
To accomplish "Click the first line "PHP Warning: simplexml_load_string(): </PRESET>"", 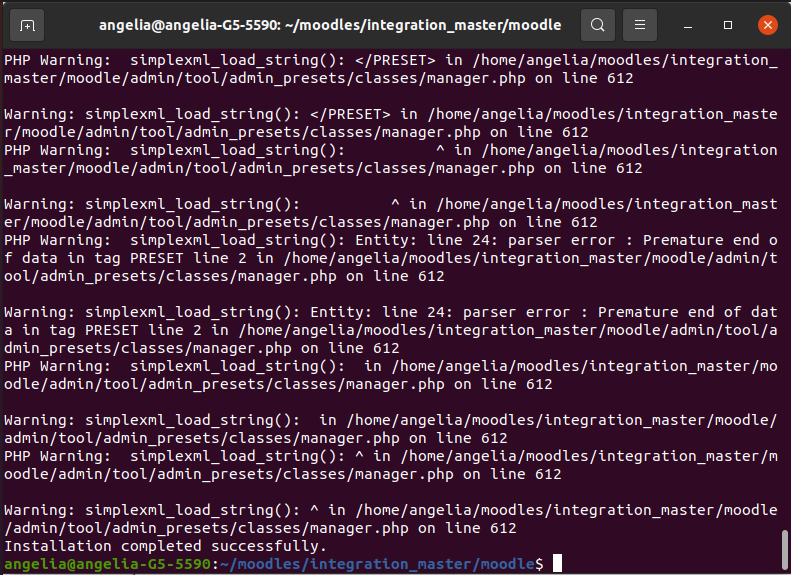I will [219, 60].
